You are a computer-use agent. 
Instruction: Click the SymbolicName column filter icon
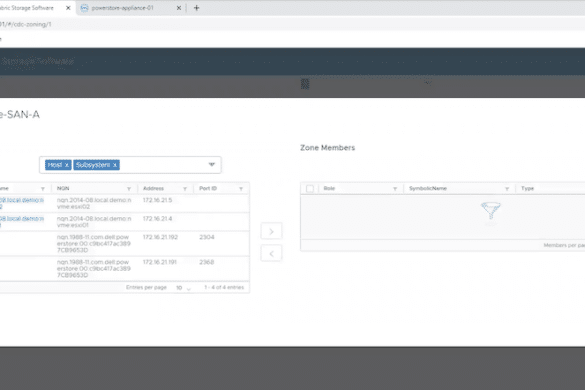tap(507, 189)
